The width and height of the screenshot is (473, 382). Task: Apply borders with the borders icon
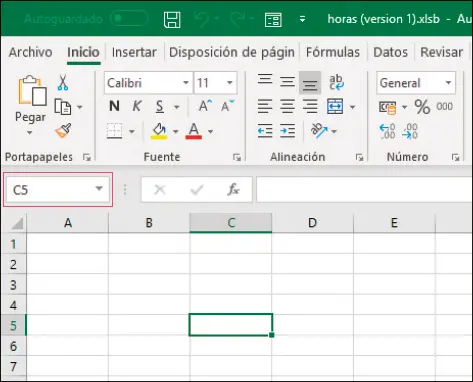coord(114,131)
